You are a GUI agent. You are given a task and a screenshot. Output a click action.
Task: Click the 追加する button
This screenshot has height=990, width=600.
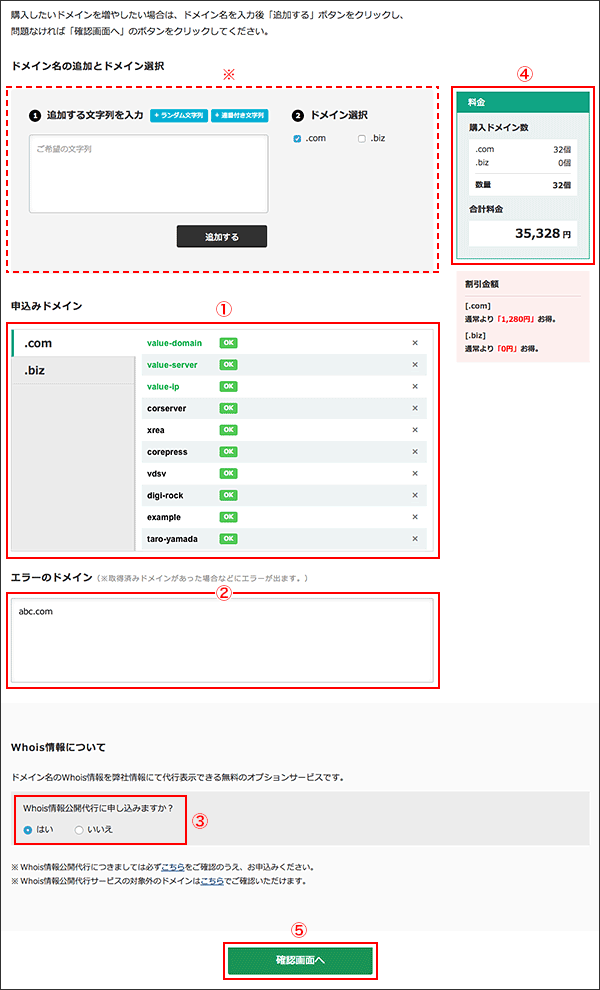(x=221, y=237)
